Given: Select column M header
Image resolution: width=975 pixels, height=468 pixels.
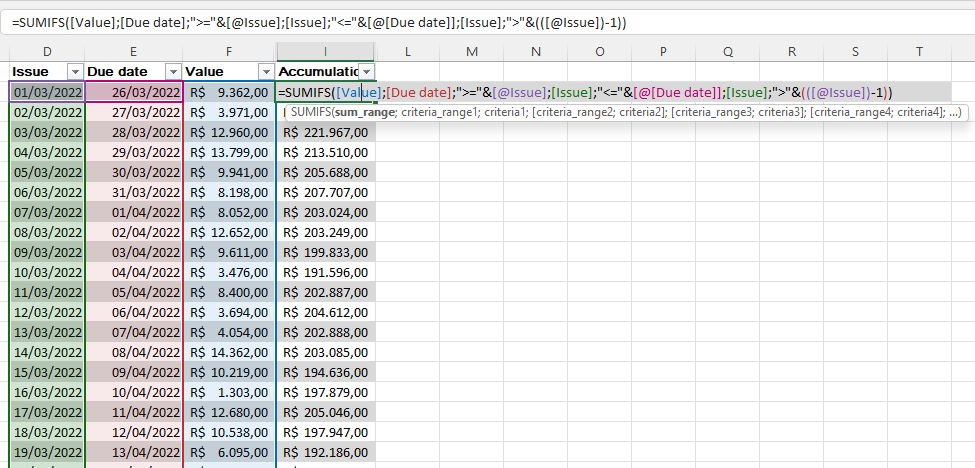Looking at the screenshot, I should point(471,52).
